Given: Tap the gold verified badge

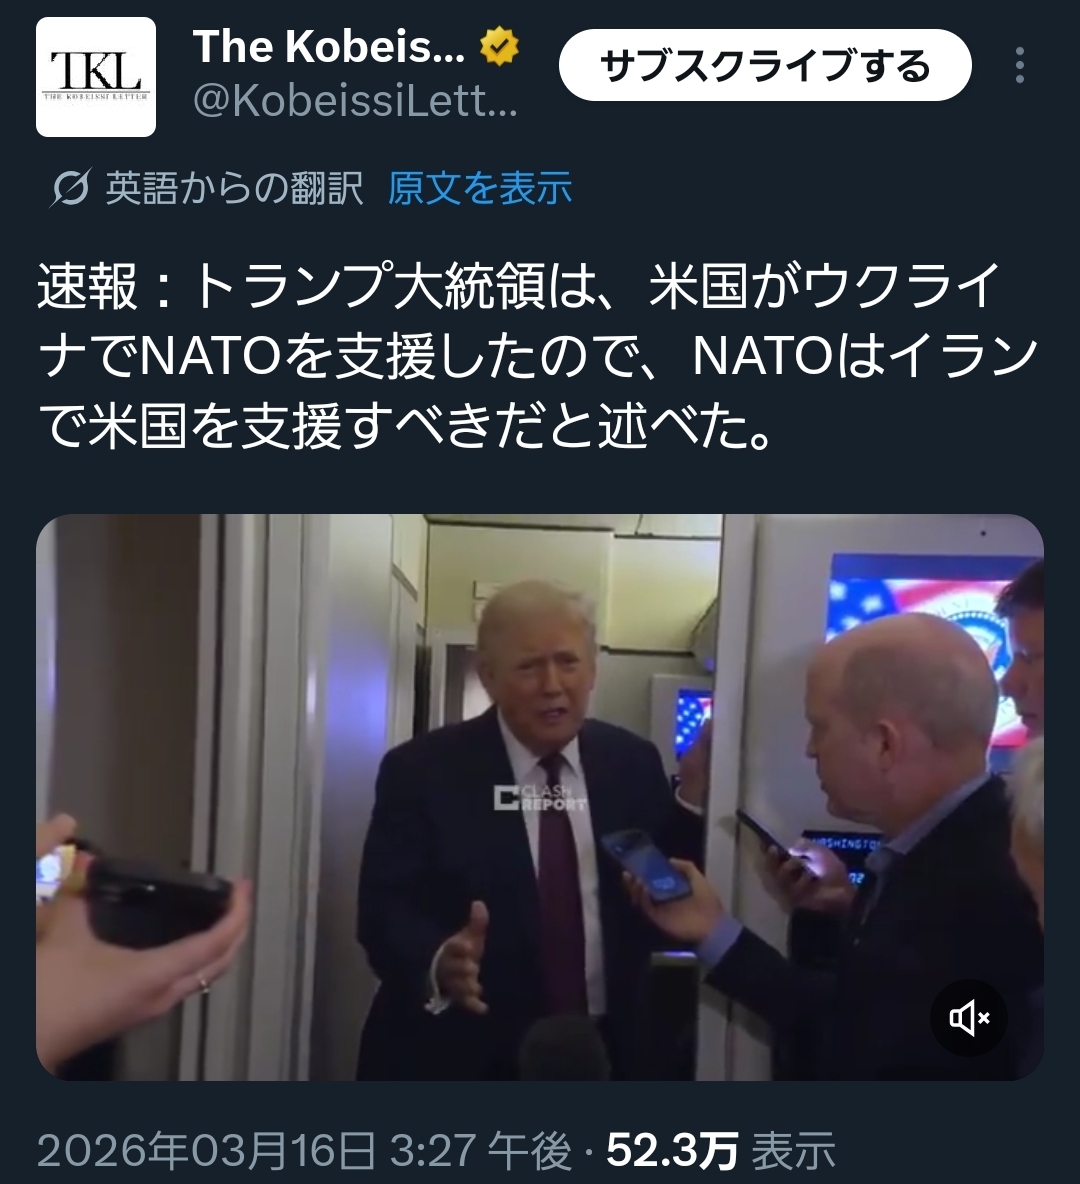Looking at the screenshot, I should coord(499,46).
